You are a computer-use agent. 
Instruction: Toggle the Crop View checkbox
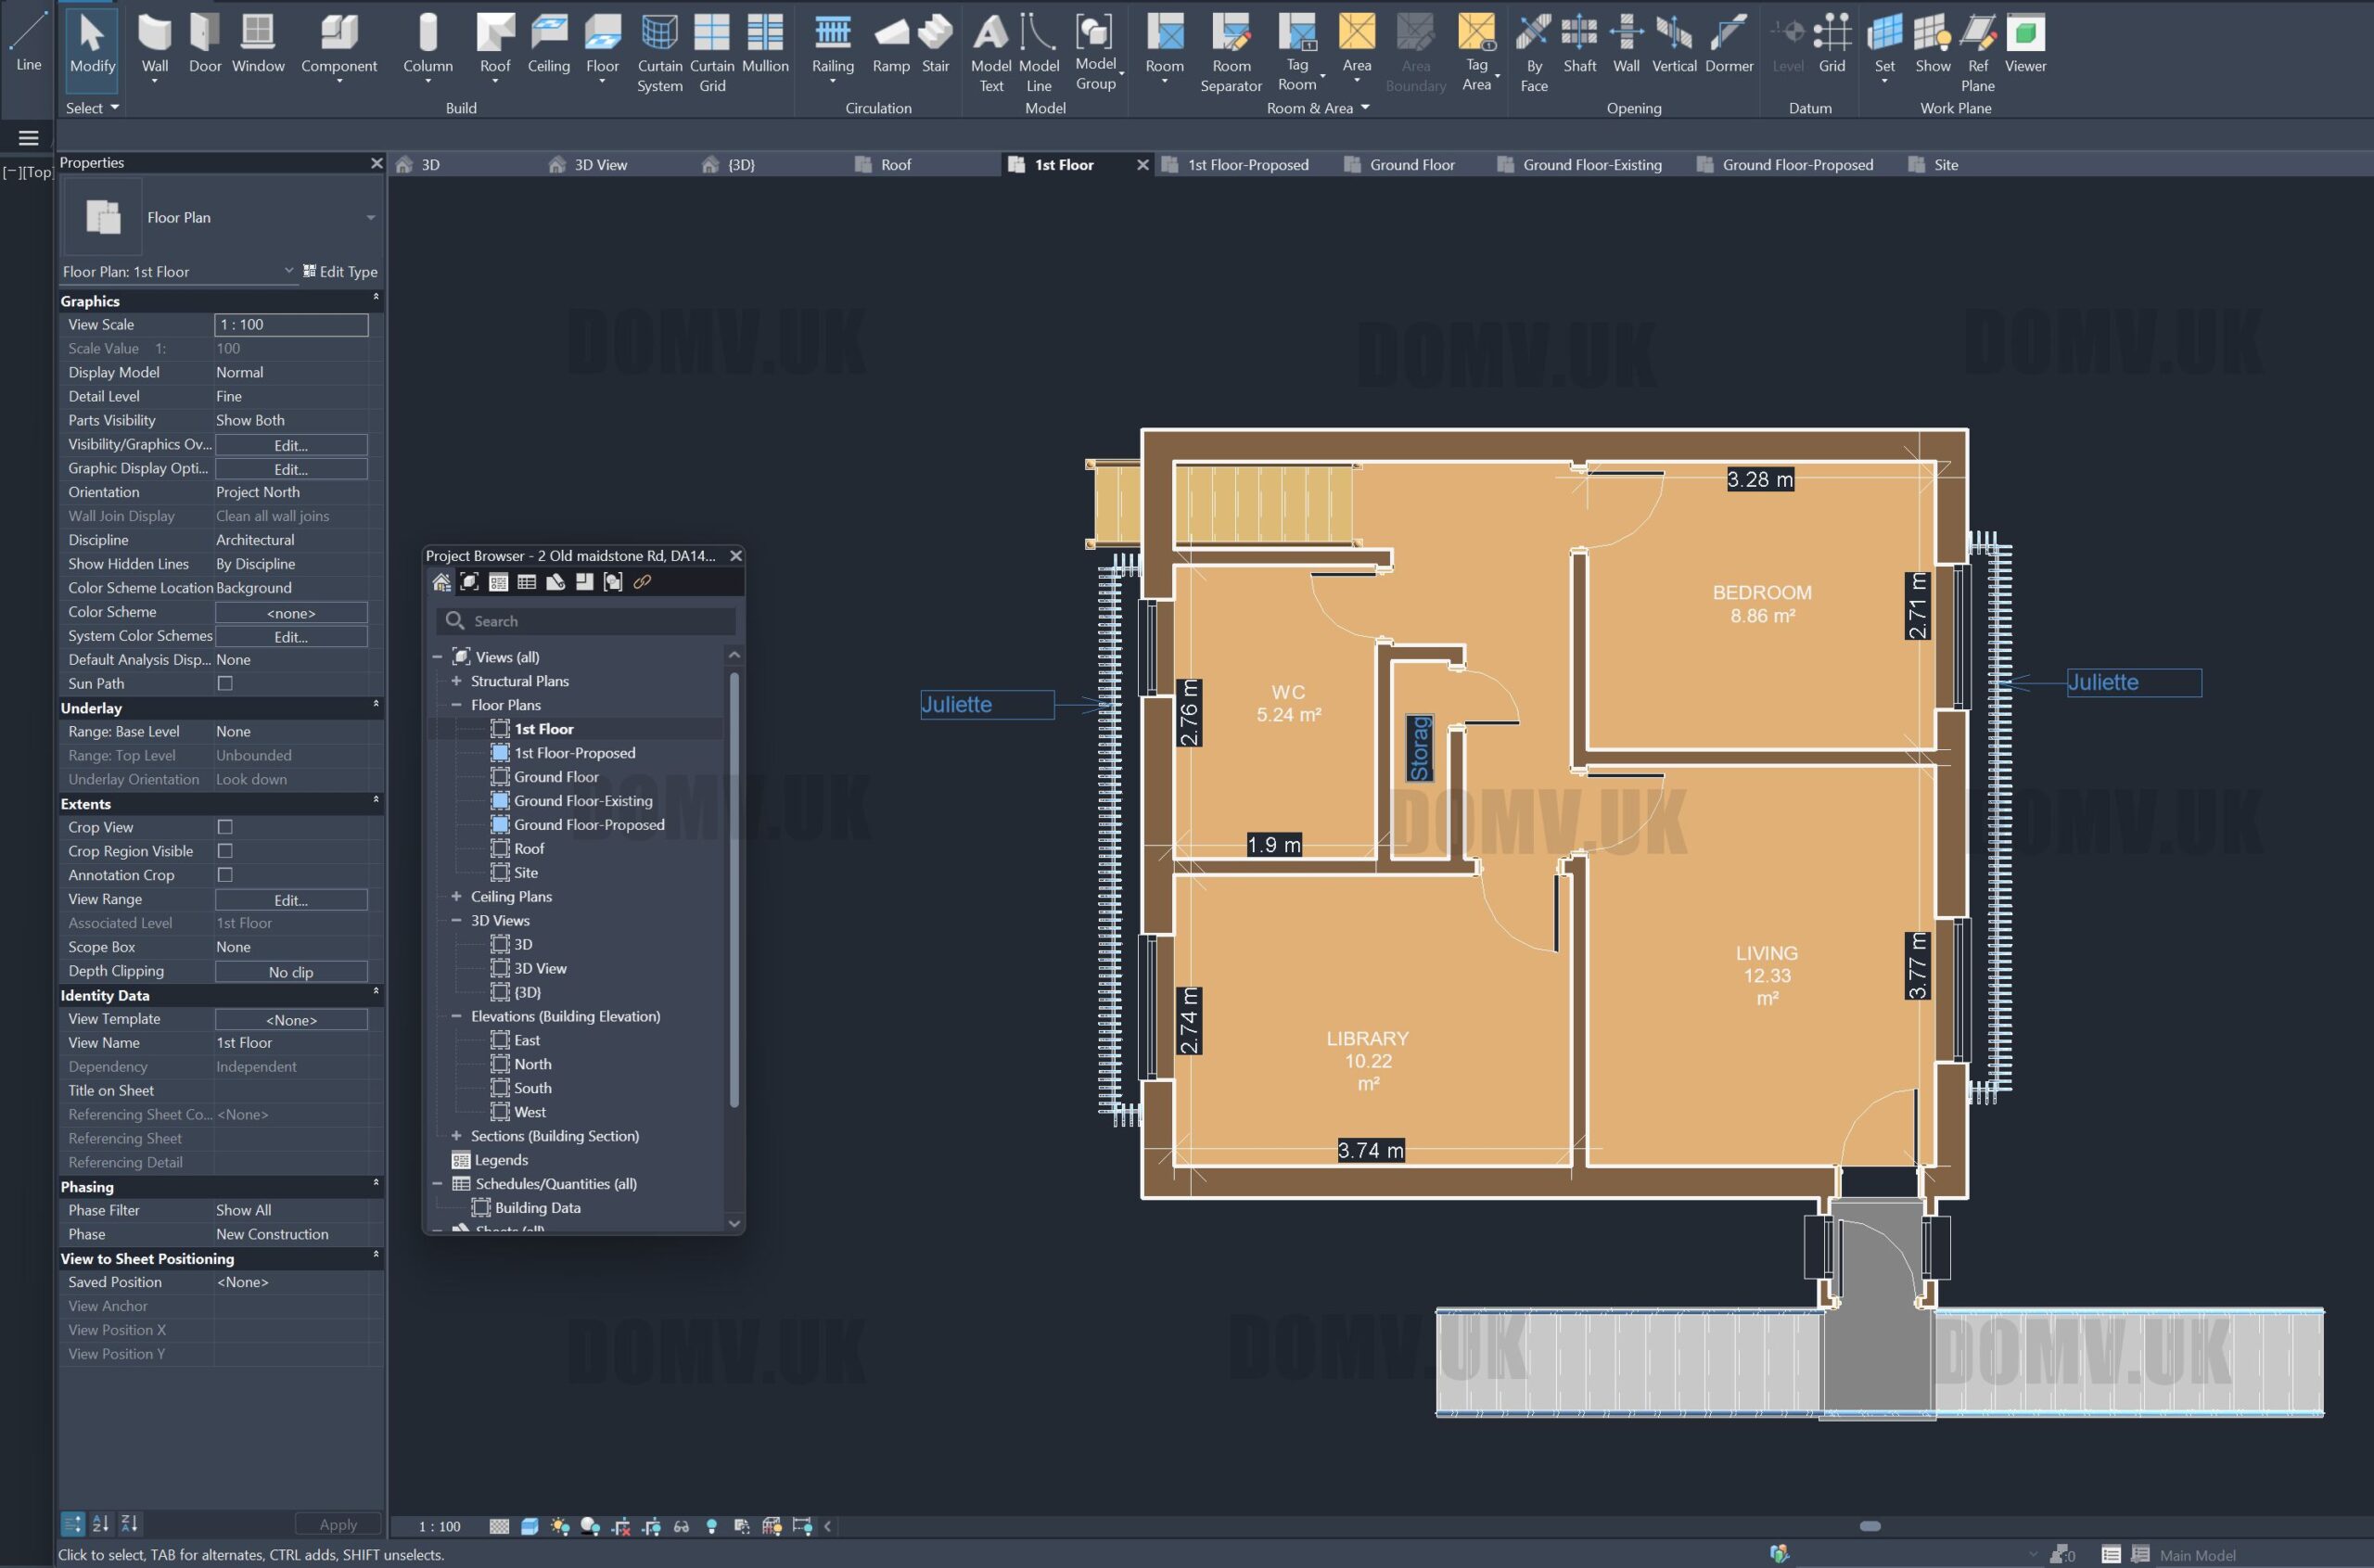[225, 827]
